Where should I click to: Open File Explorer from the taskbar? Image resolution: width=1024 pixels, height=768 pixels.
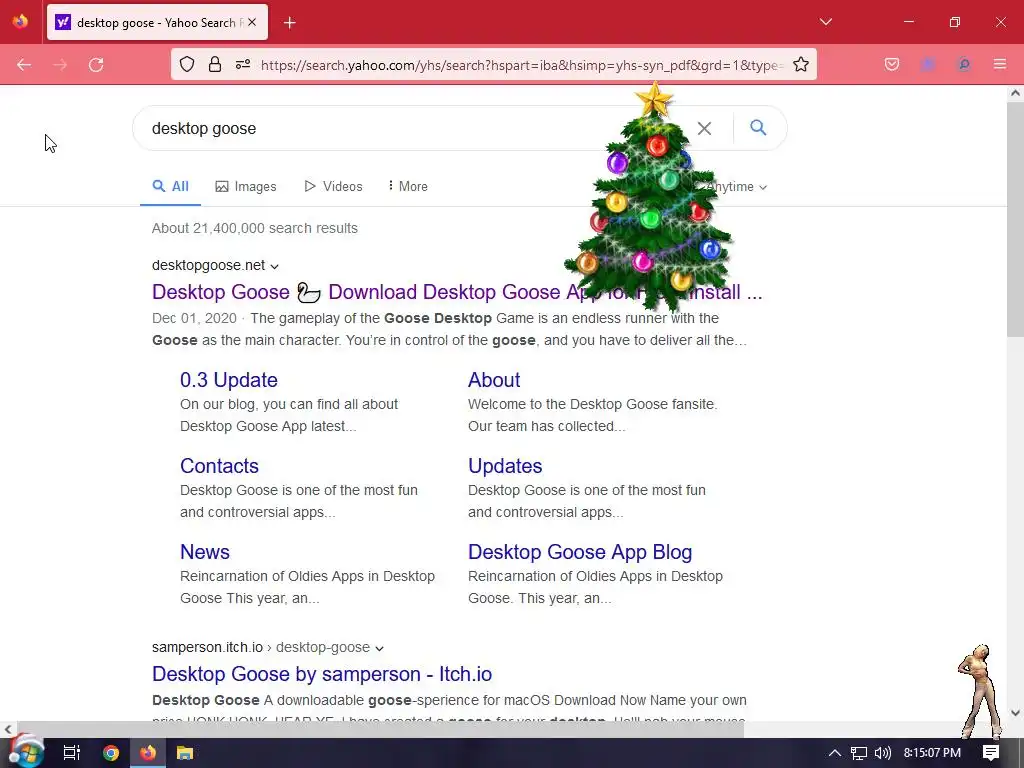click(185, 753)
